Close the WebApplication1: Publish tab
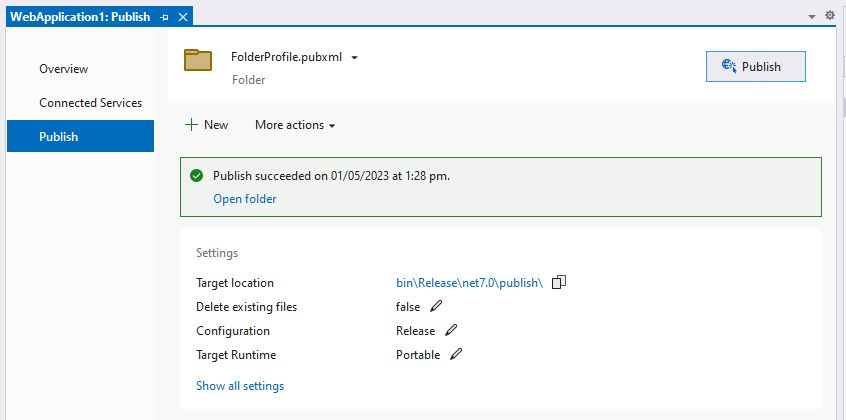The width and height of the screenshot is (846, 420). [183, 17]
